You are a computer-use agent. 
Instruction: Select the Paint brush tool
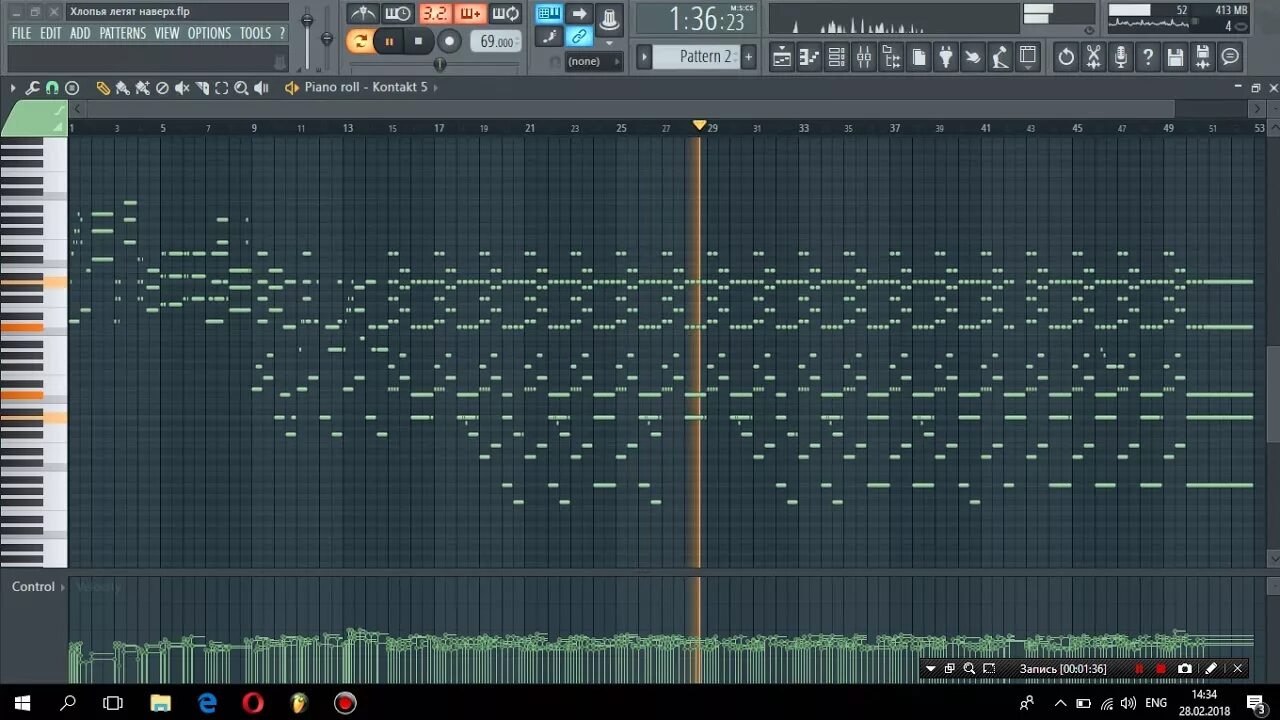tap(122, 88)
